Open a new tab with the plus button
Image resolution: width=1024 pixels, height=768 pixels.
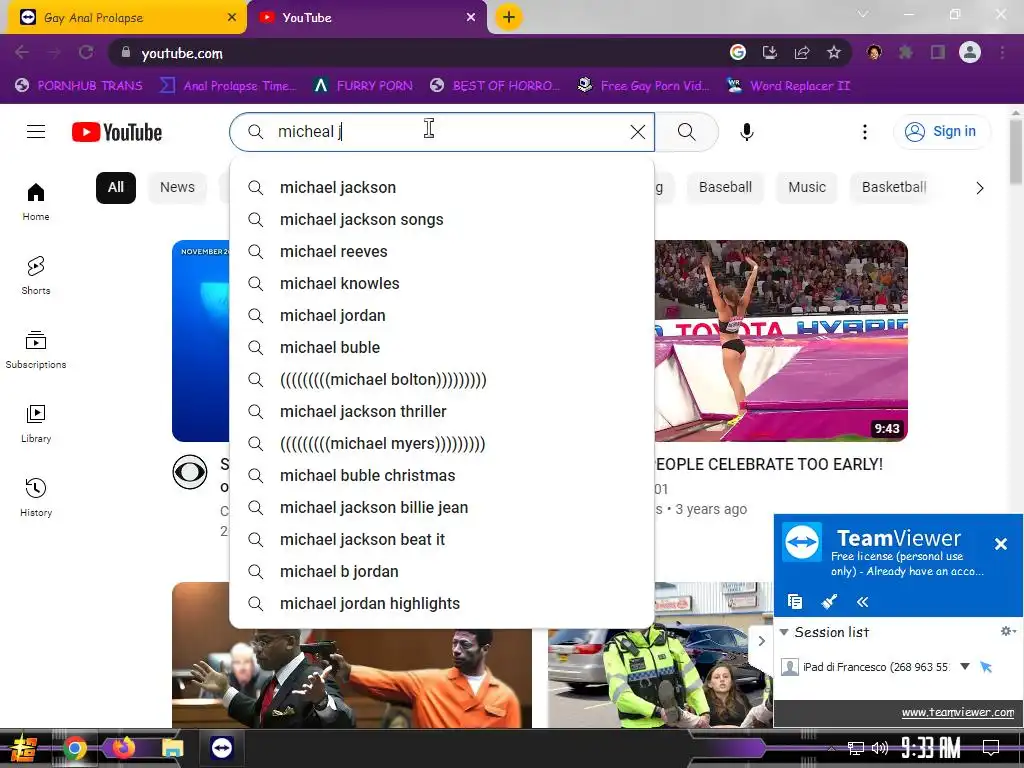[508, 17]
